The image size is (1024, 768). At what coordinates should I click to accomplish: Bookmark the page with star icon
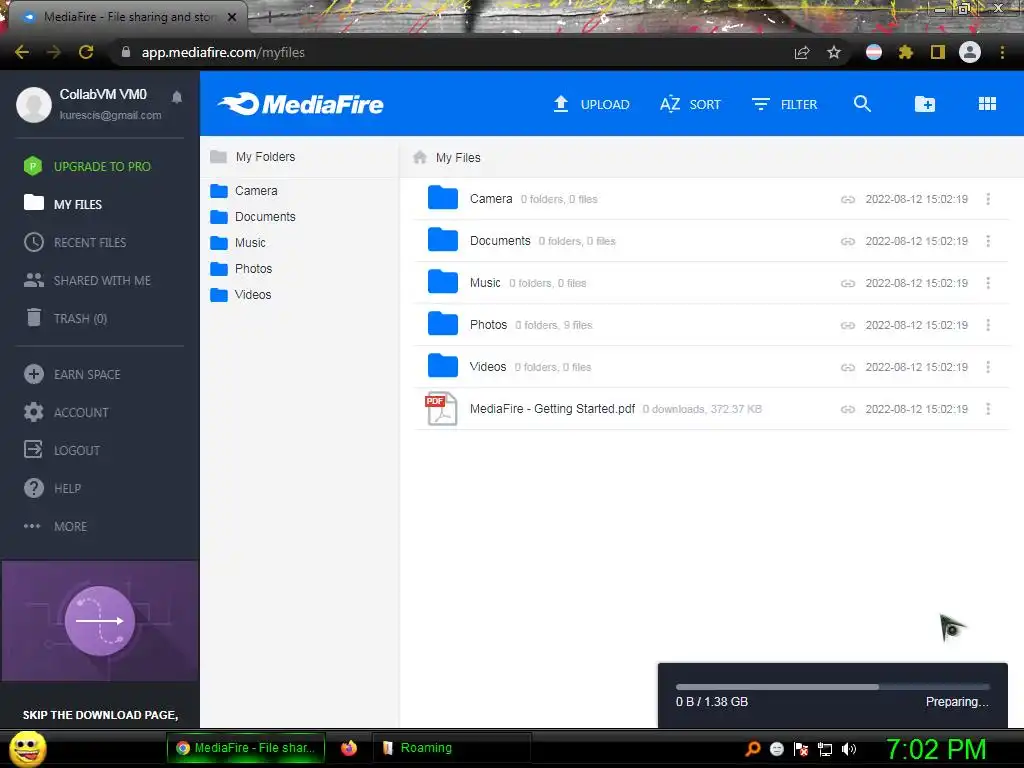click(x=833, y=52)
